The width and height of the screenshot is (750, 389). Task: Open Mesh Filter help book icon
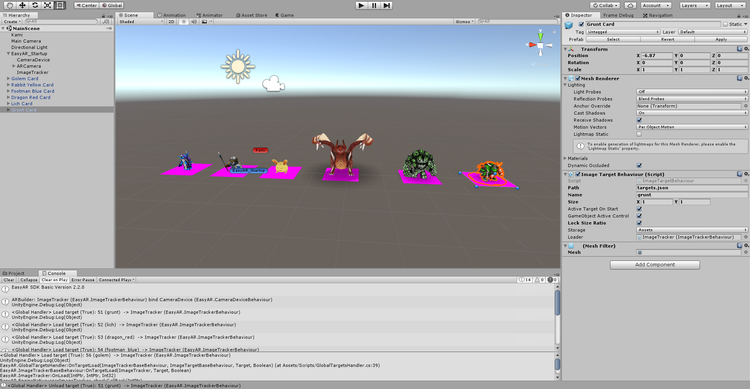[740, 245]
